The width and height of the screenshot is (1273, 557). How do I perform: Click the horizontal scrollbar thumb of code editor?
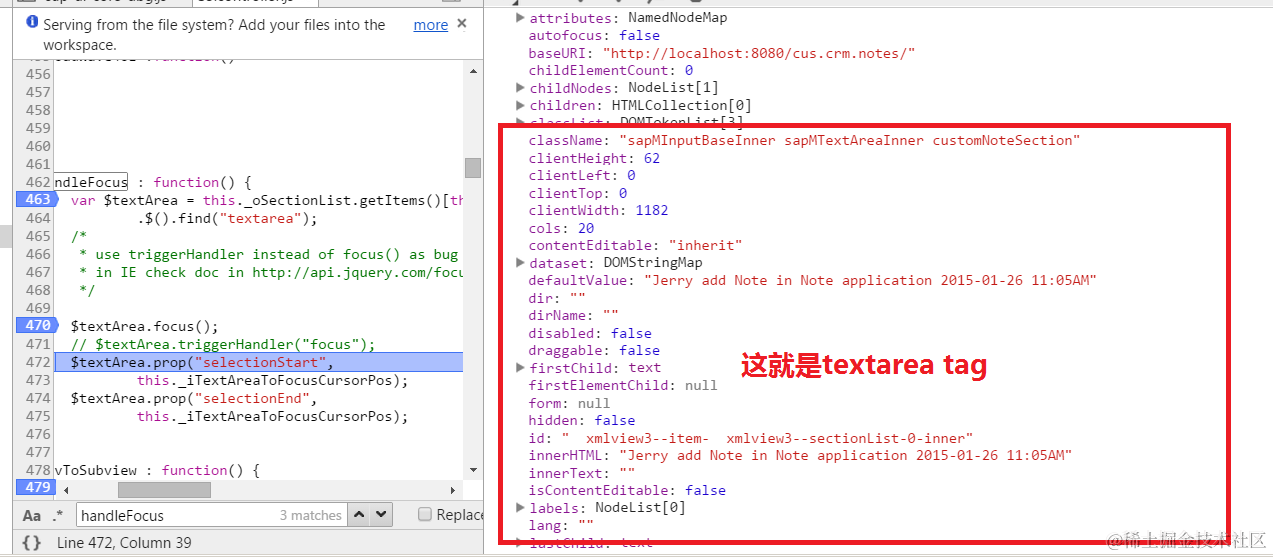tap(164, 490)
